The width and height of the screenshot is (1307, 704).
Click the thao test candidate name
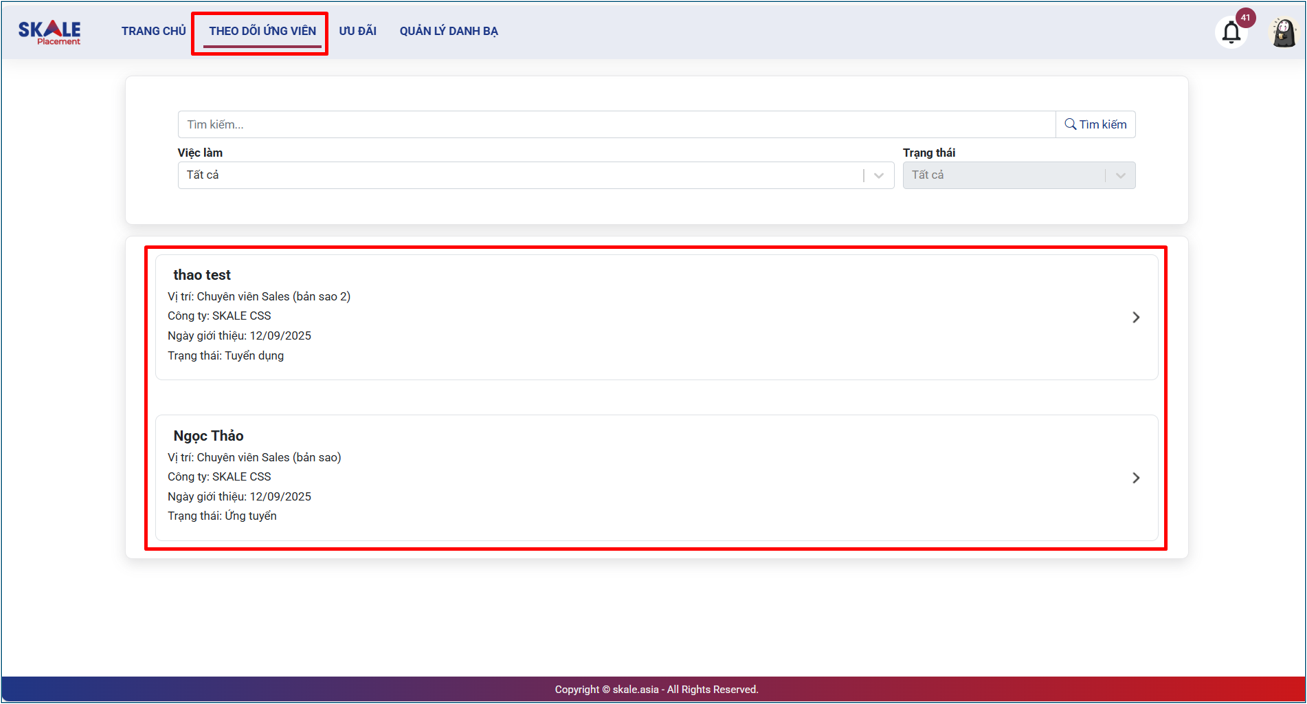click(x=202, y=275)
